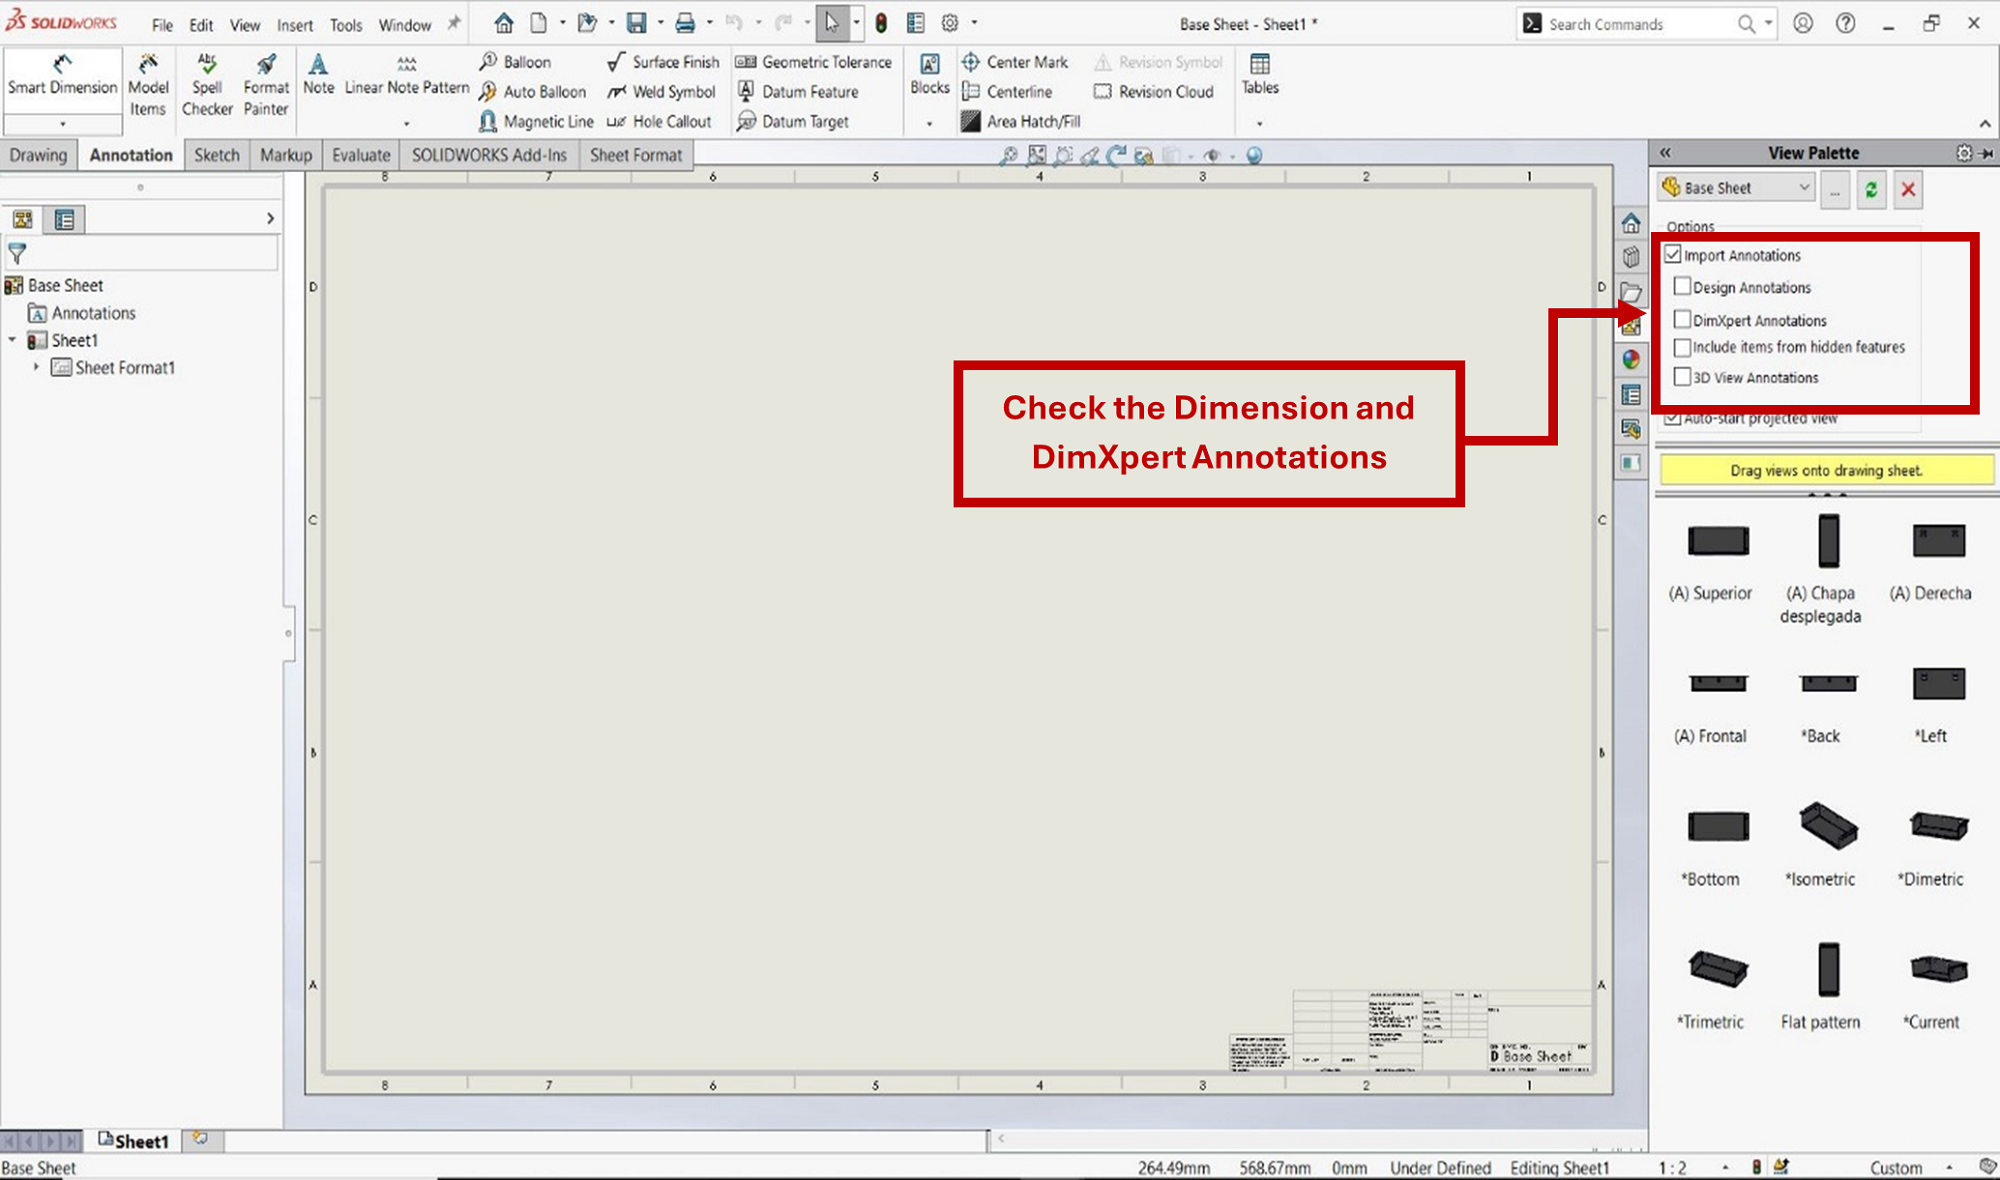Viewport: 2000px width, 1180px height.
Task: Expand the Sheet Format1 tree item
Action: (x=36, y=368)
